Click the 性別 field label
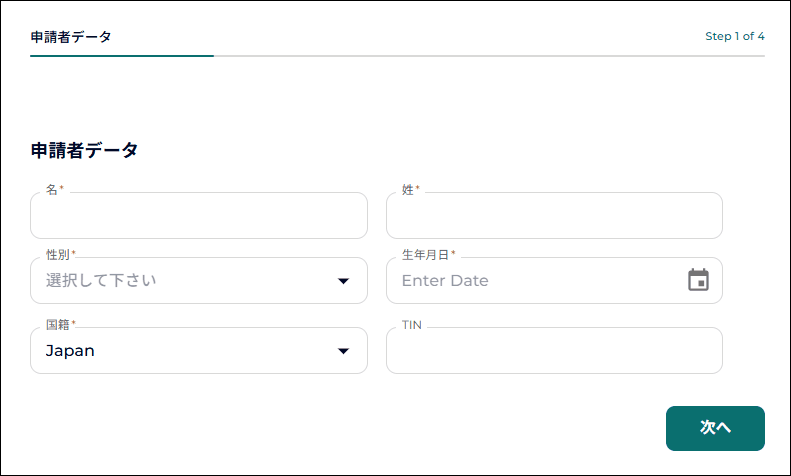This screenshot has height=476, width=791. (x=60, y=254)
